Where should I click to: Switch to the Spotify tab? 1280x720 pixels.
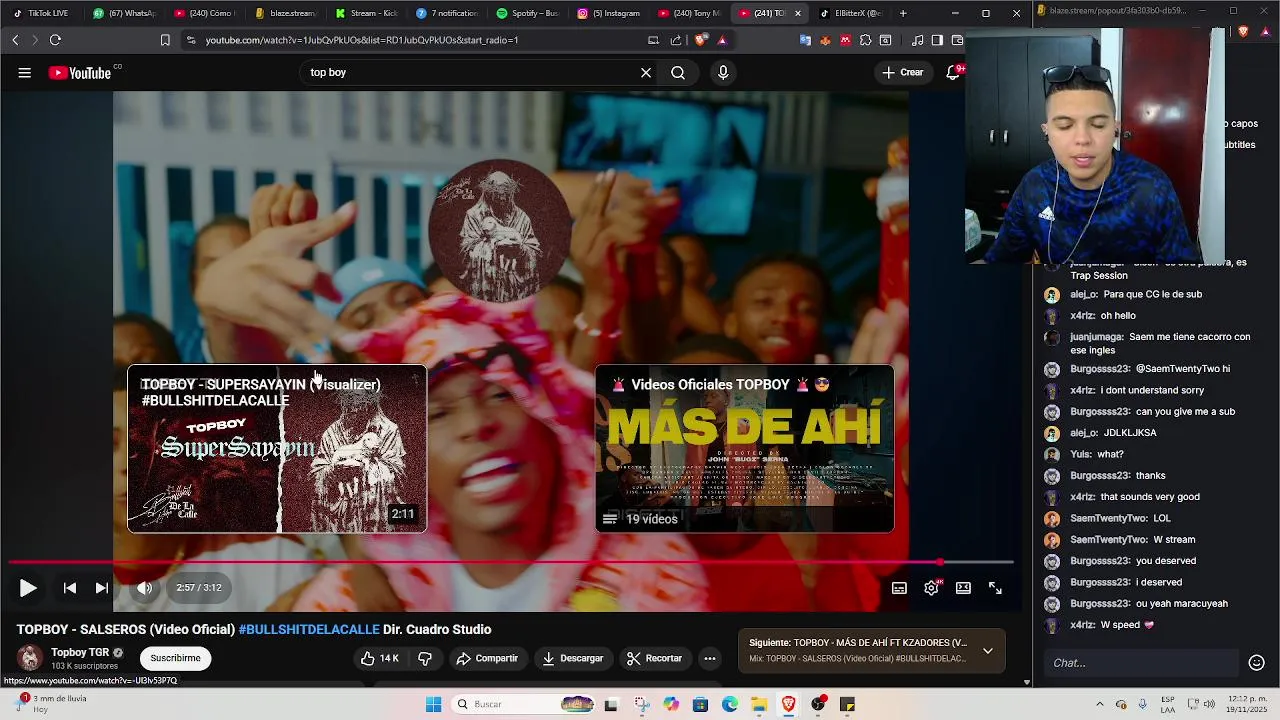pos(529,13)
